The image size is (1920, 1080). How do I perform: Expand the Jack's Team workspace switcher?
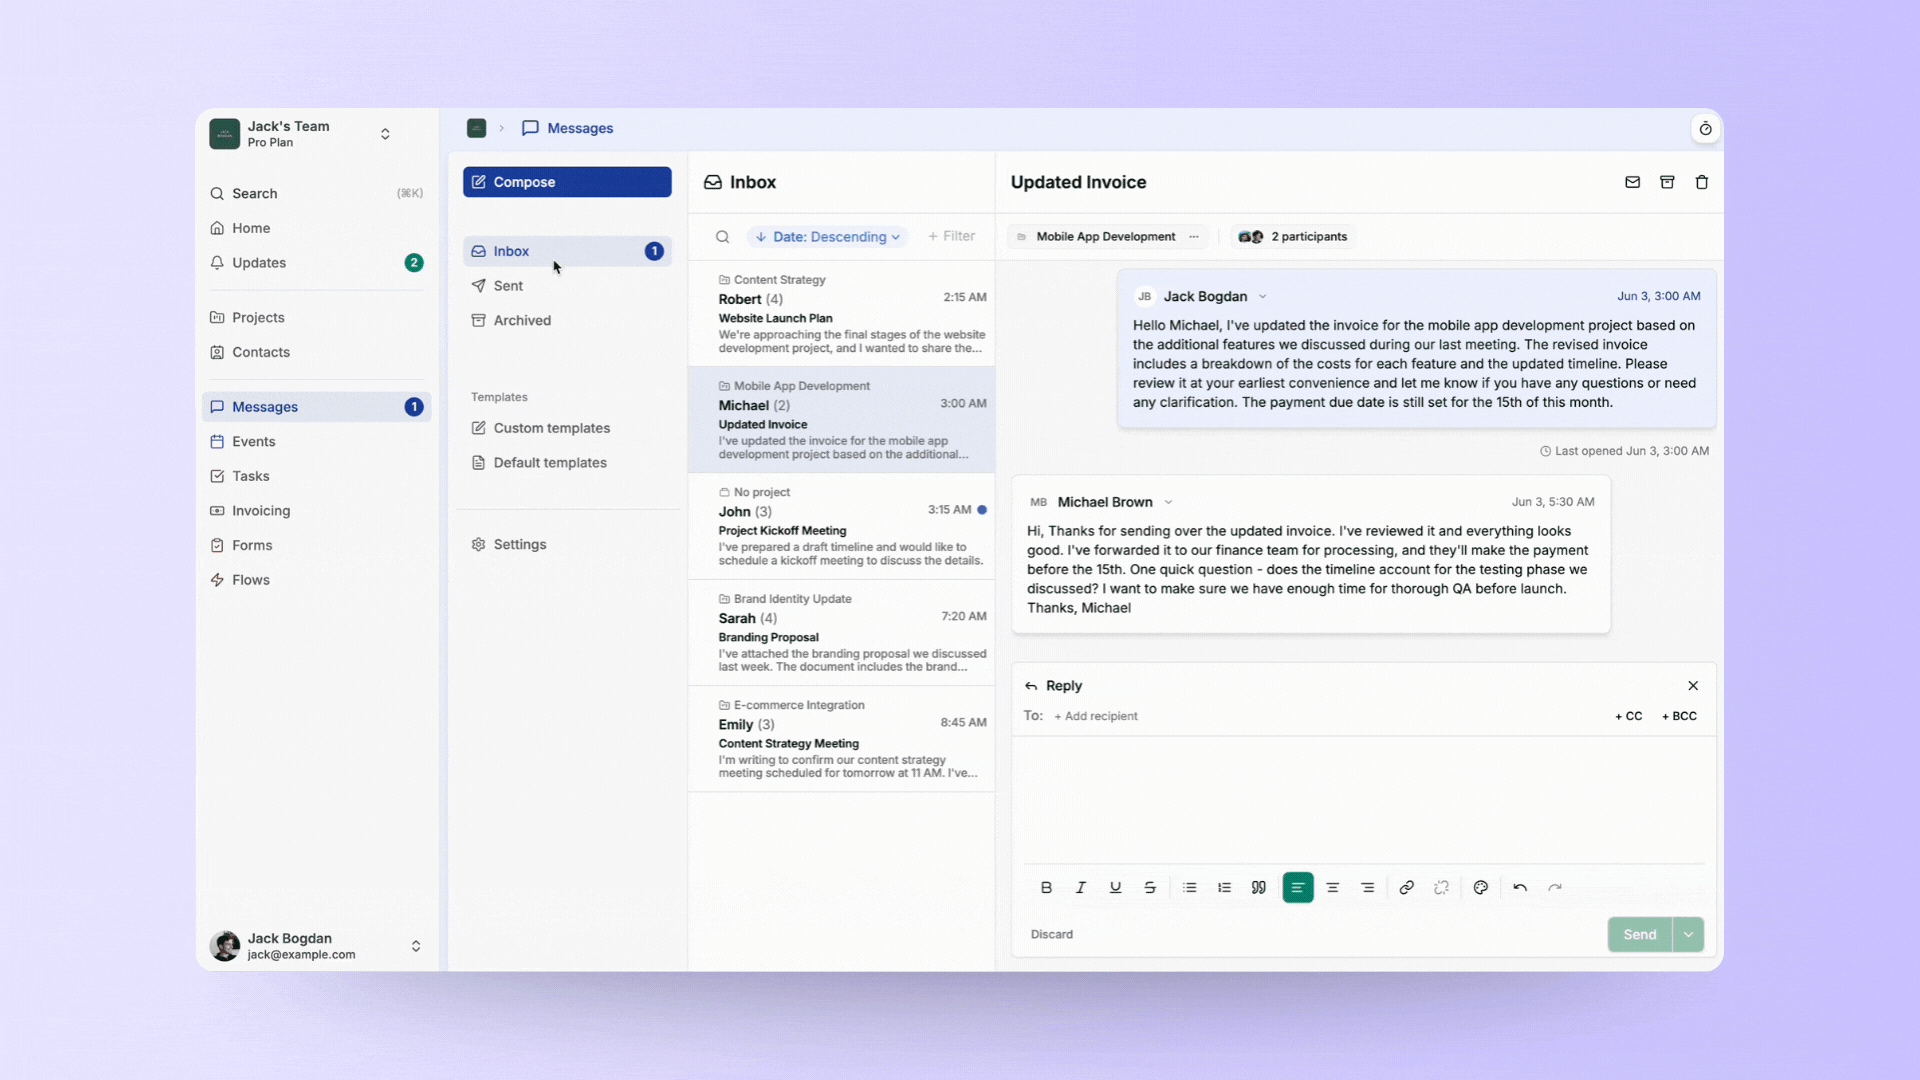click(x=385, y=134)
